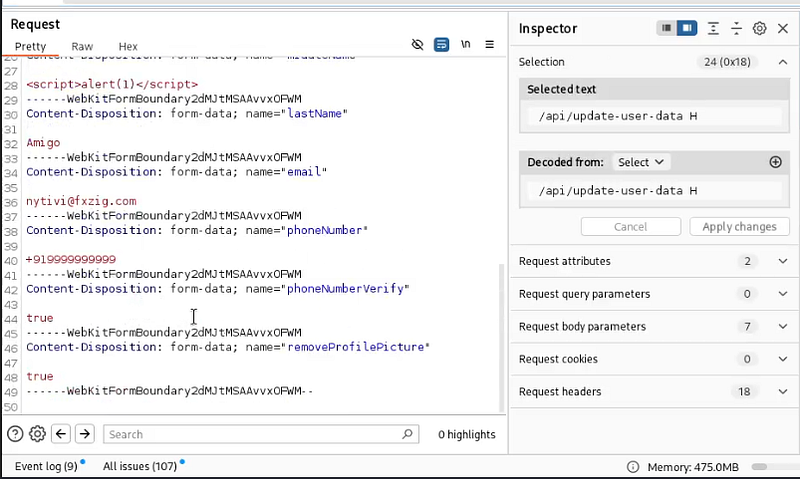
Task: Select Inspector single-column layout icon
Action: click(x=666, y=28)
